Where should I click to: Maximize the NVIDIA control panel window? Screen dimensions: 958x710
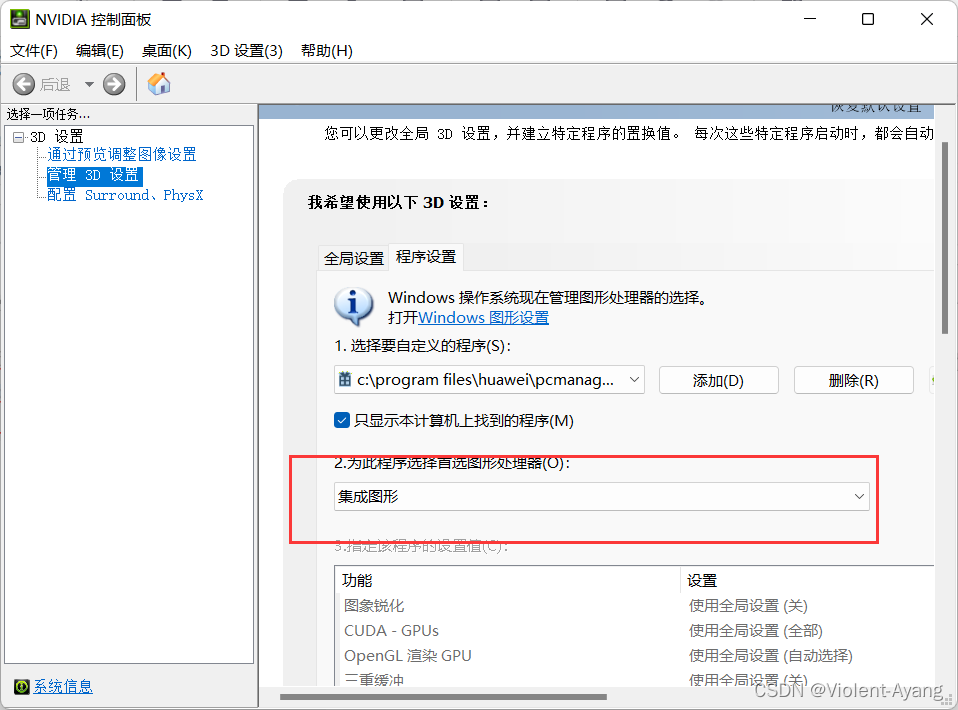point(868,20)
